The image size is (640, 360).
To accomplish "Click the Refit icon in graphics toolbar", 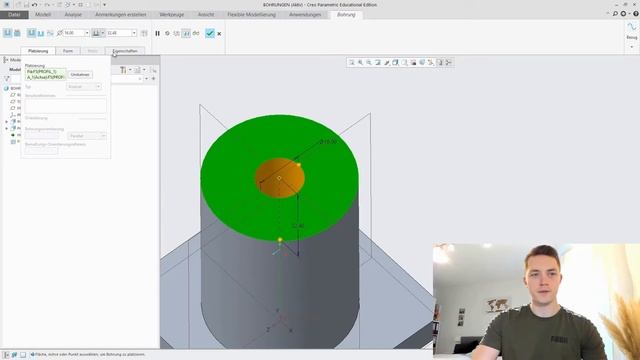I will [351, 62].
